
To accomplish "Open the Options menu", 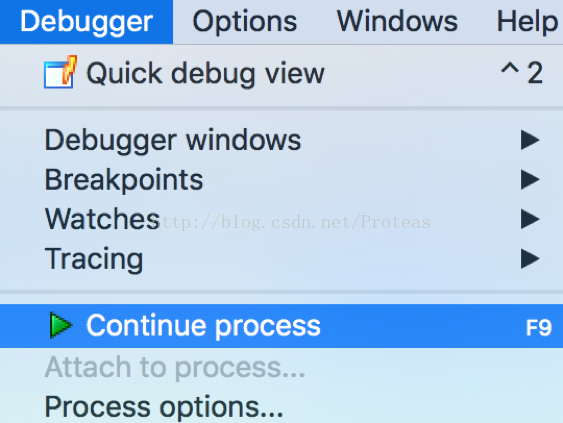I will [245, 22].
